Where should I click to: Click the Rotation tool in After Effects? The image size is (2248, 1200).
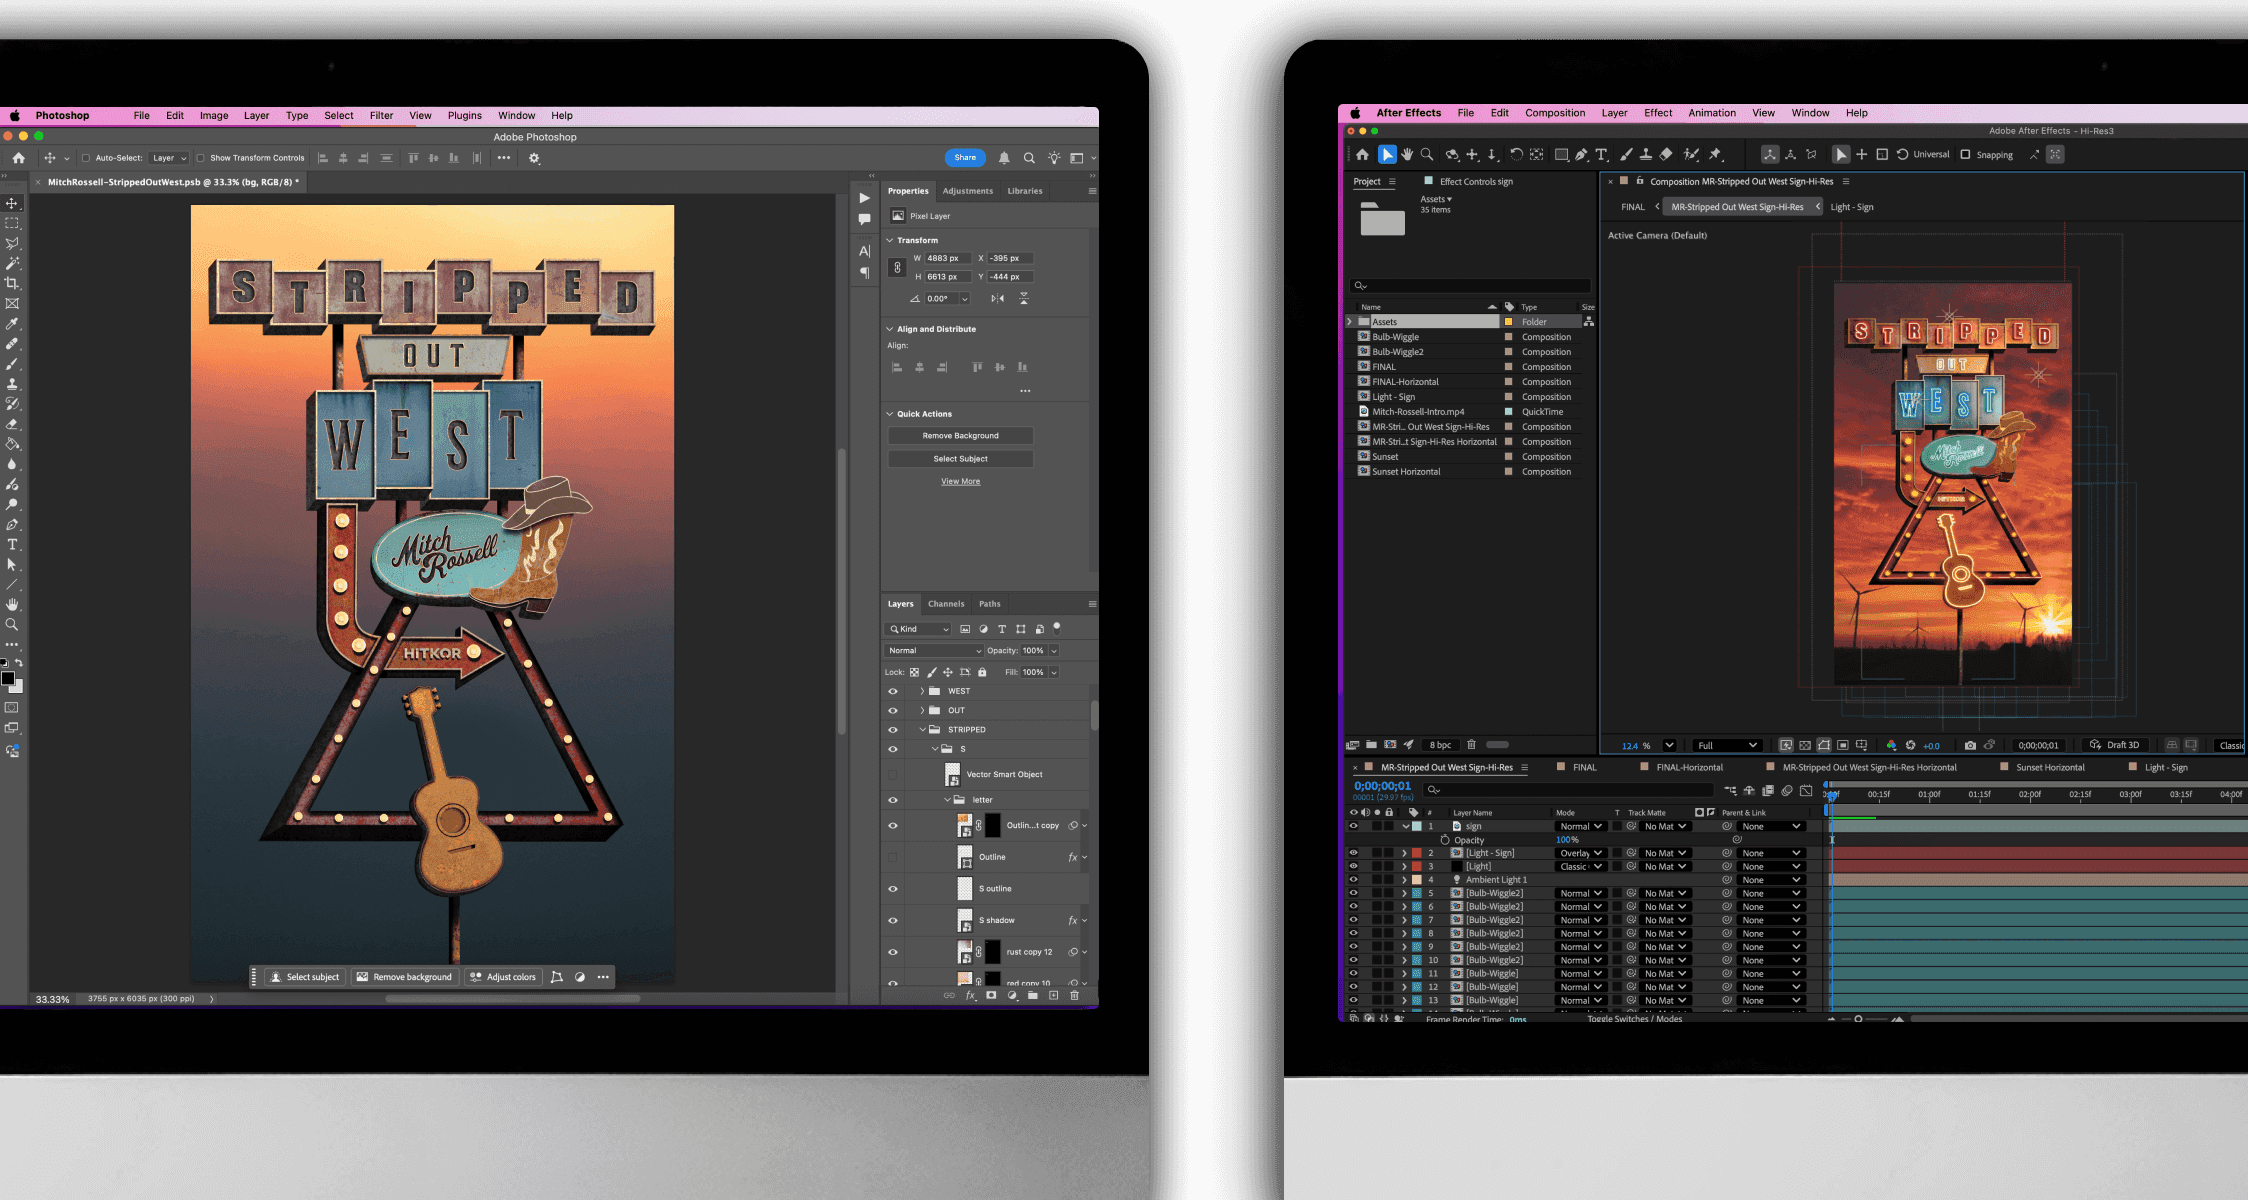[1516, 155]
